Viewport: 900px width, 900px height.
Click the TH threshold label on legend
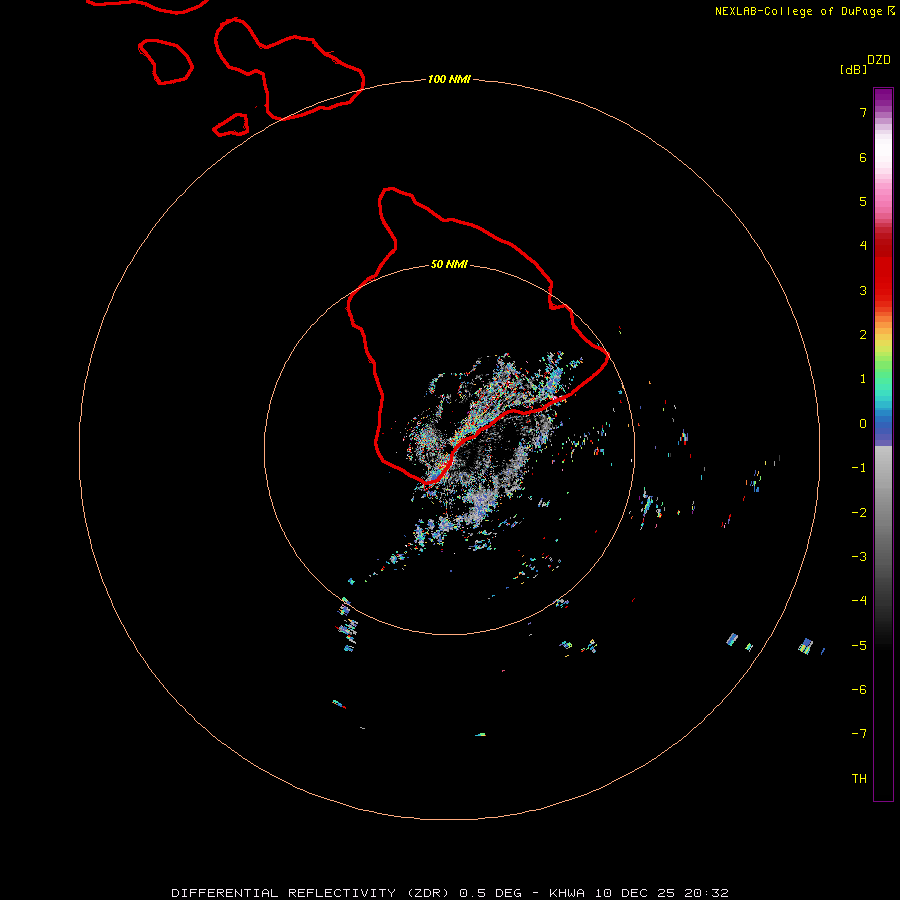pos(859,779)
